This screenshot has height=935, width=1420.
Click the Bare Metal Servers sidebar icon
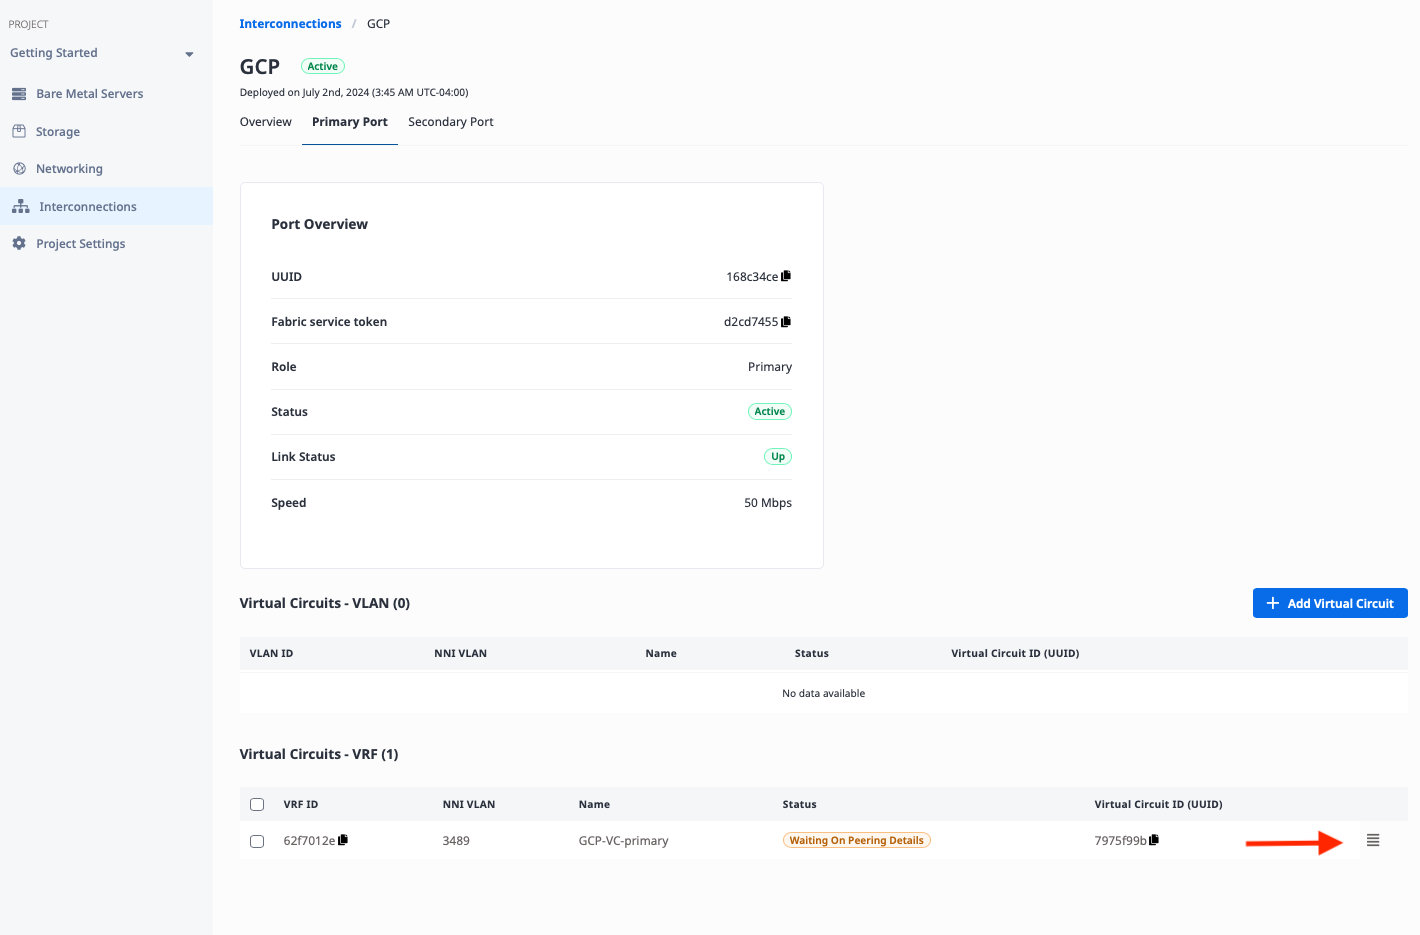(x=19, y=94)
